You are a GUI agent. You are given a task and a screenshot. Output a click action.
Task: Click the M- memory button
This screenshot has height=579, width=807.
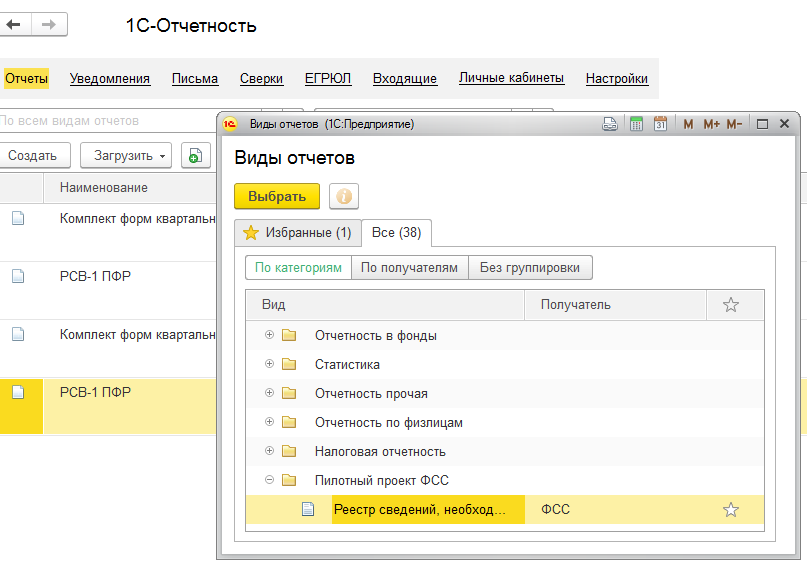point(734,124)
